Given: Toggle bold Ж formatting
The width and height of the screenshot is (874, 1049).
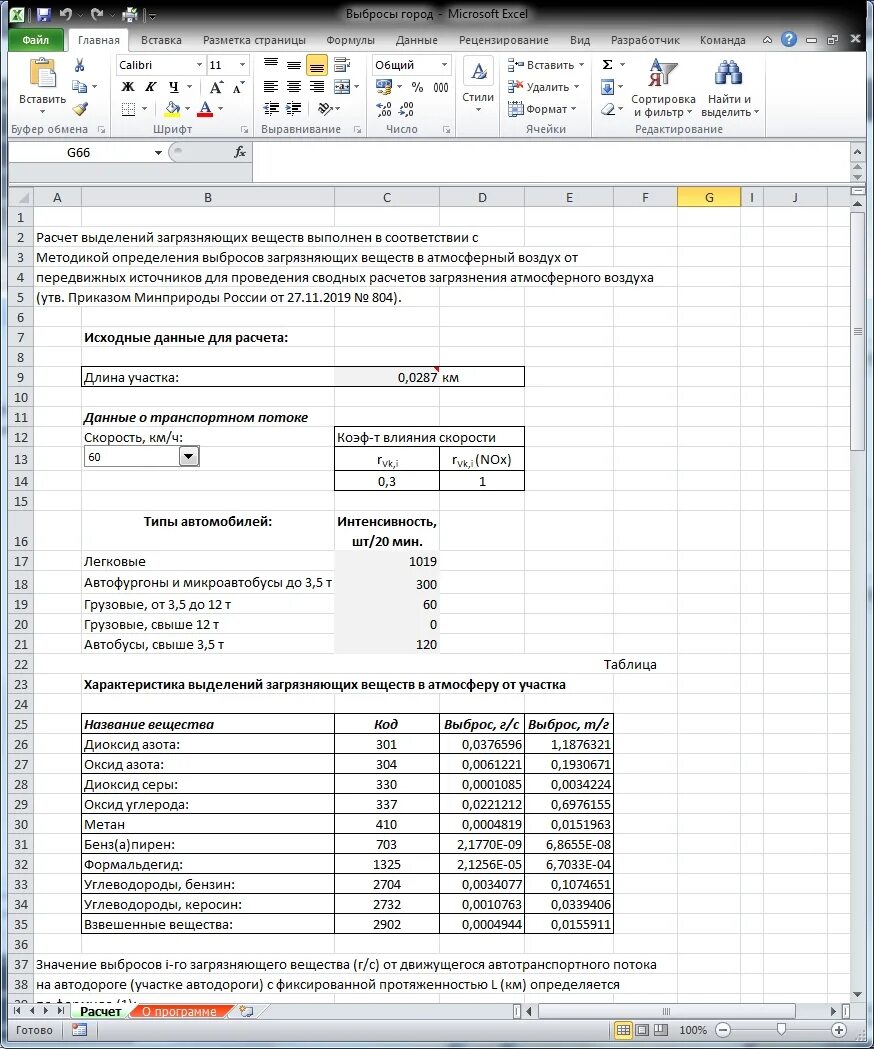Looking at the screenshot, I should click(x=128, y=87).
